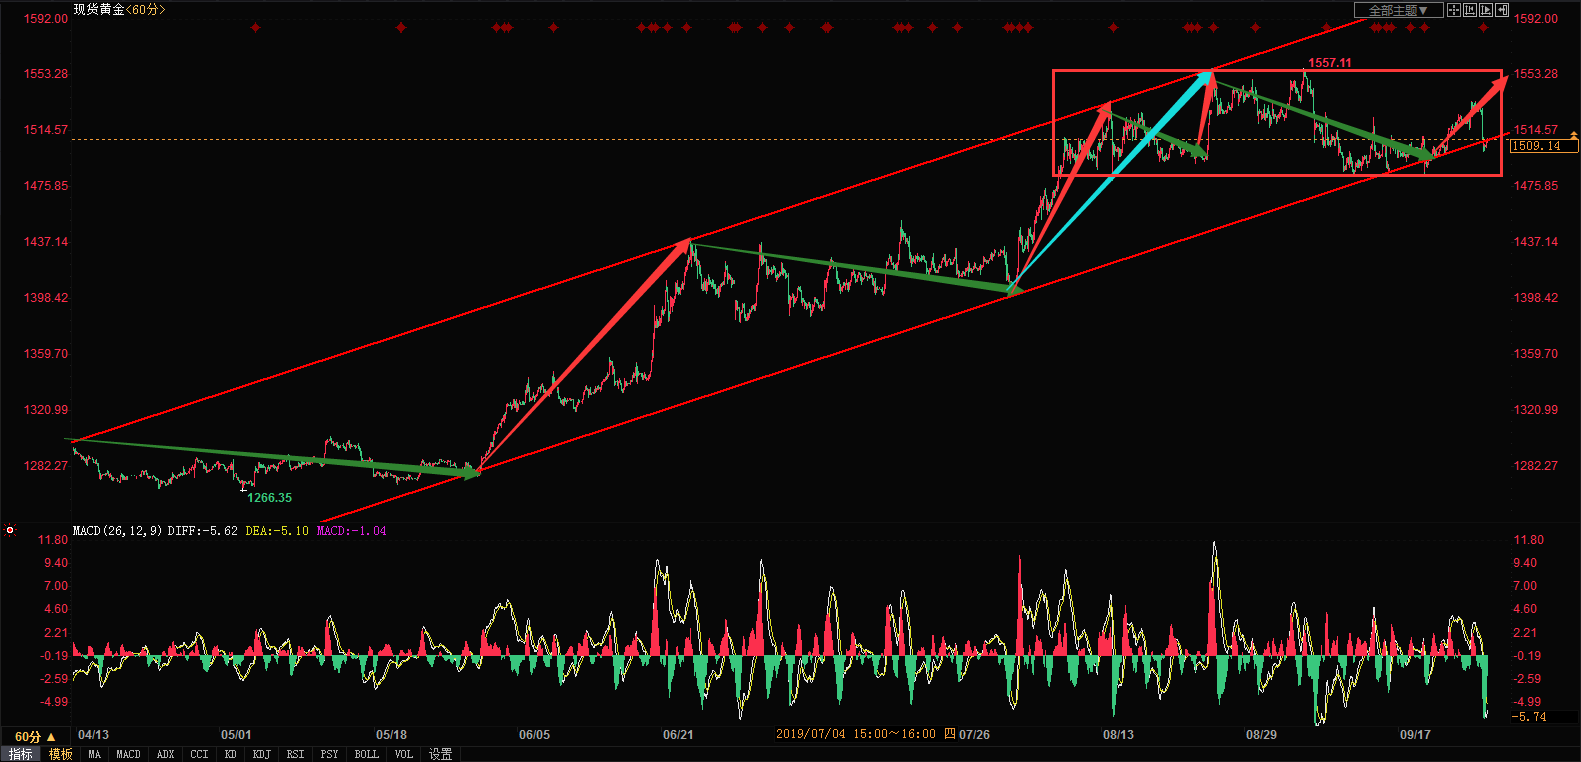Switch to the 指标 tab
The image size is (1581, 762).
tap(20, 754)
